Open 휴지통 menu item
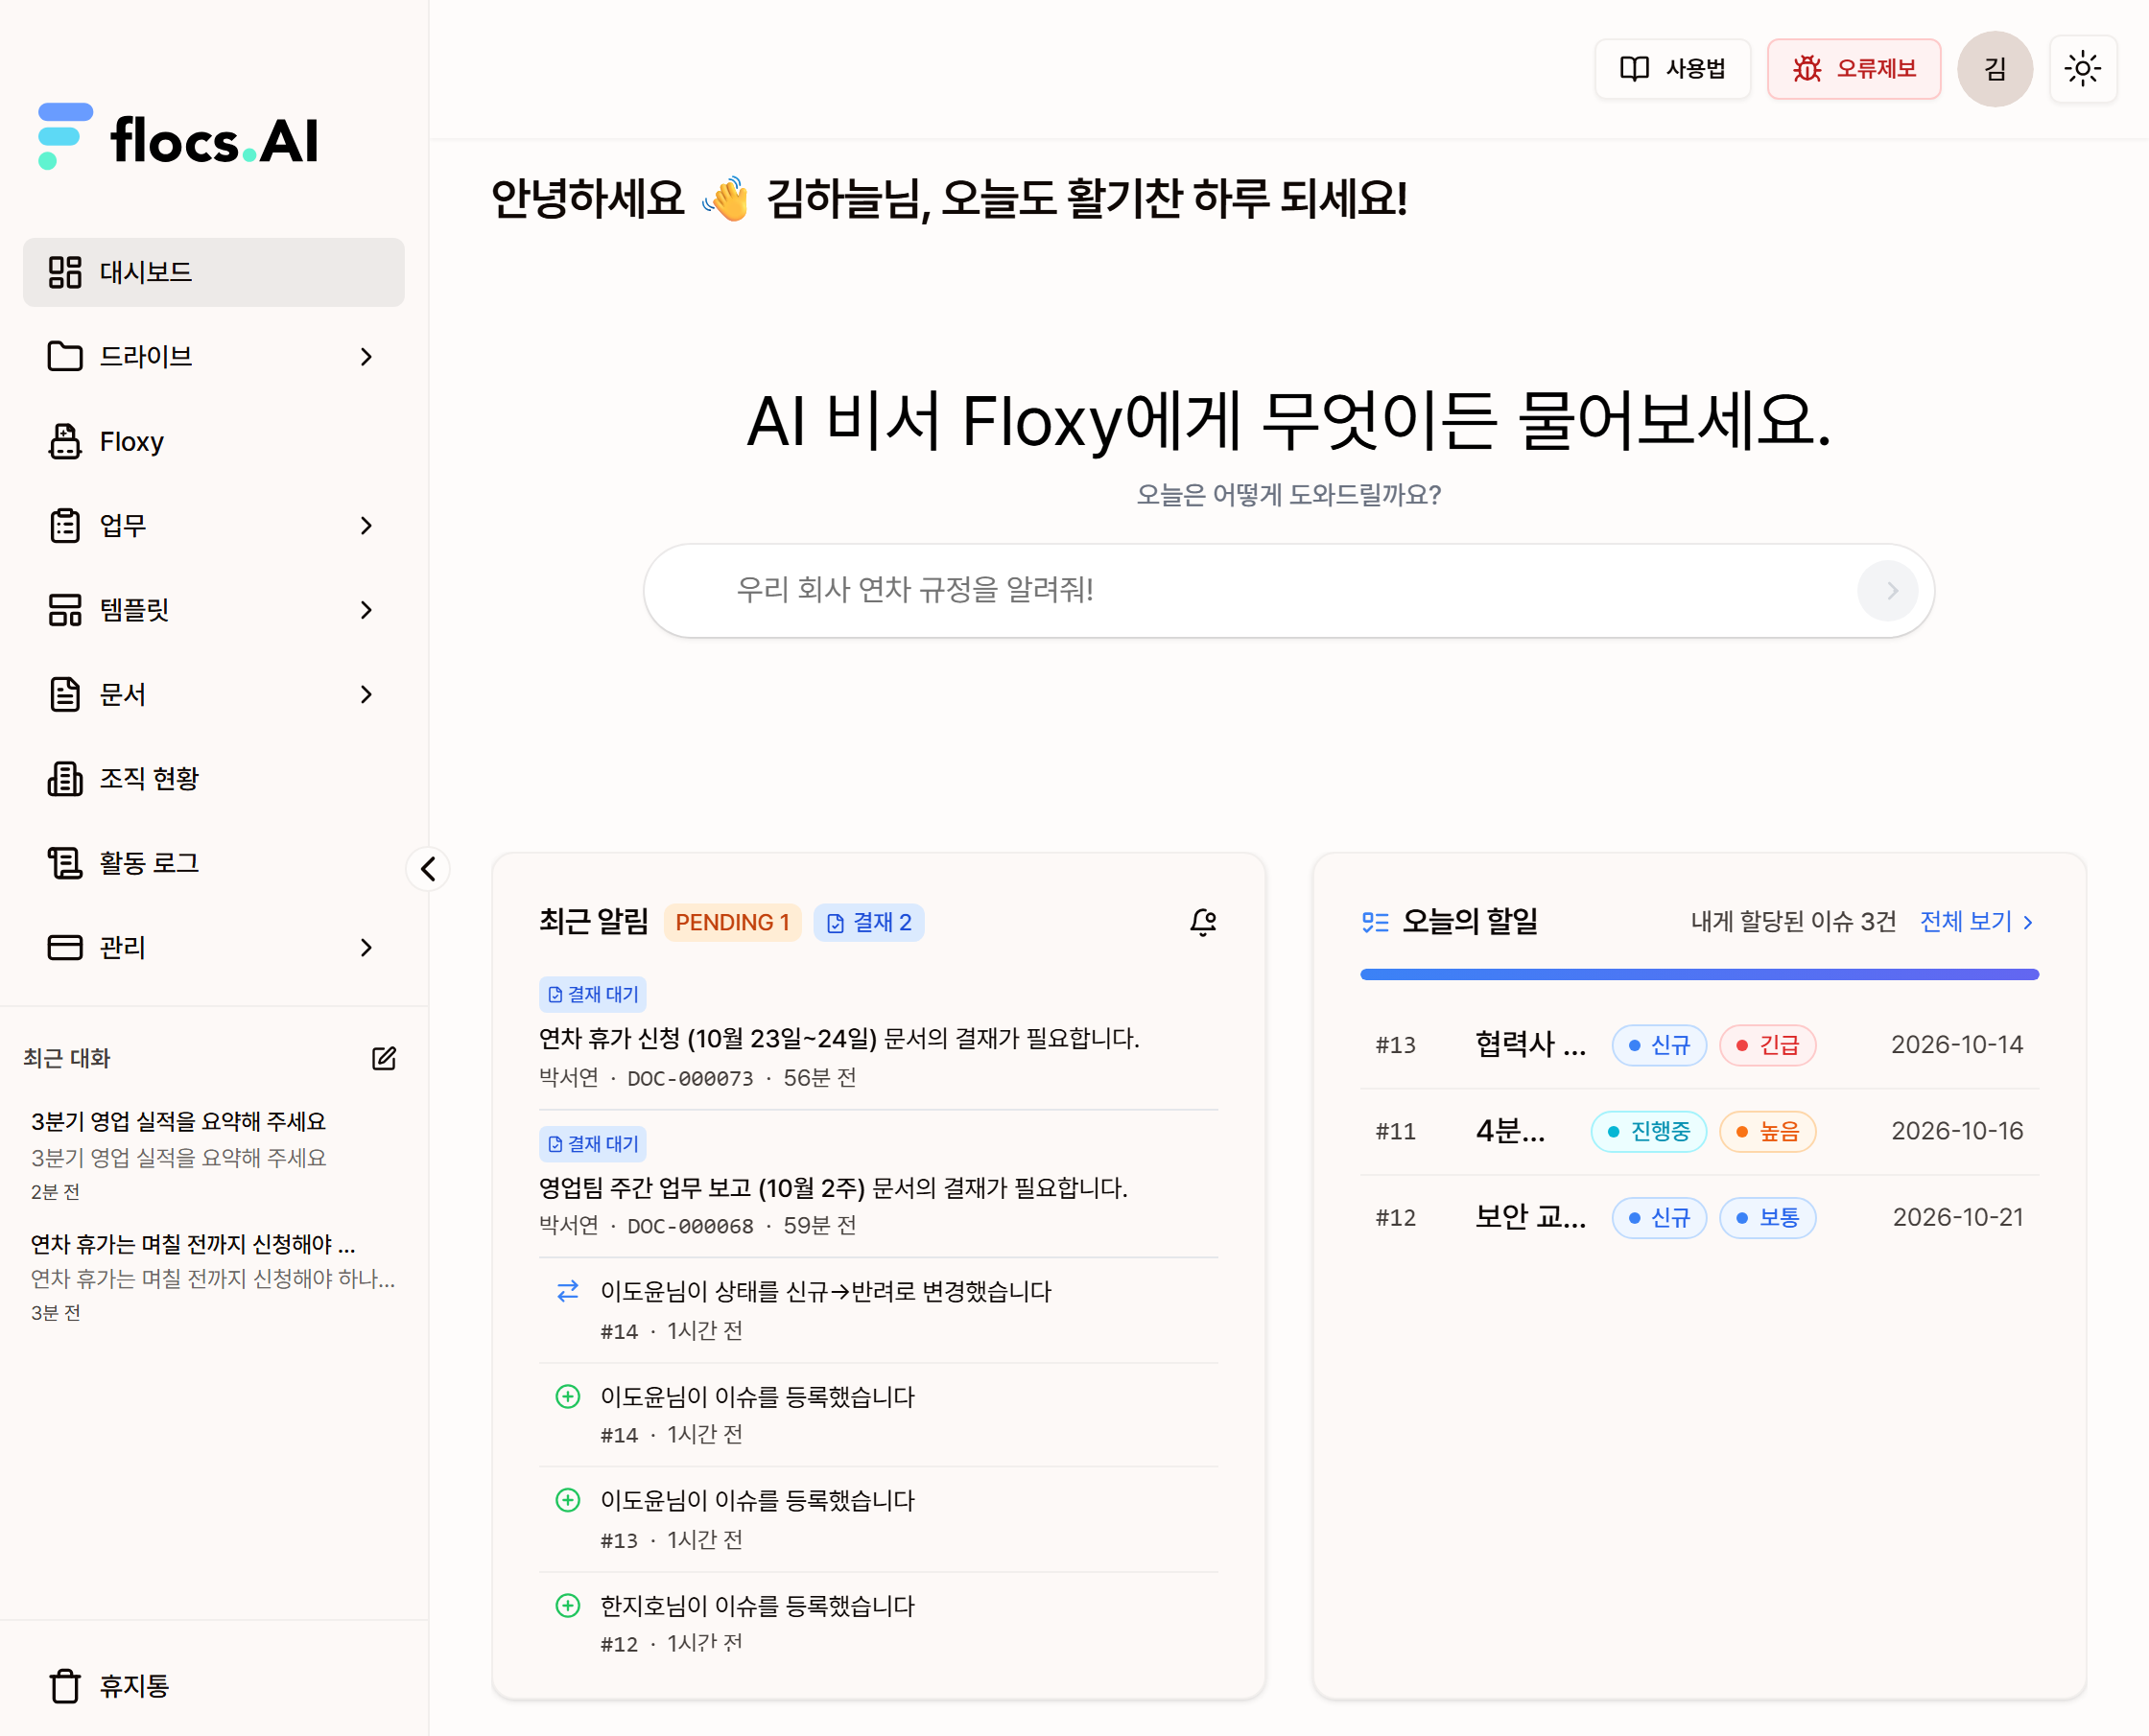The height and width of the screenshot is (1736, 2149). 213,1686
